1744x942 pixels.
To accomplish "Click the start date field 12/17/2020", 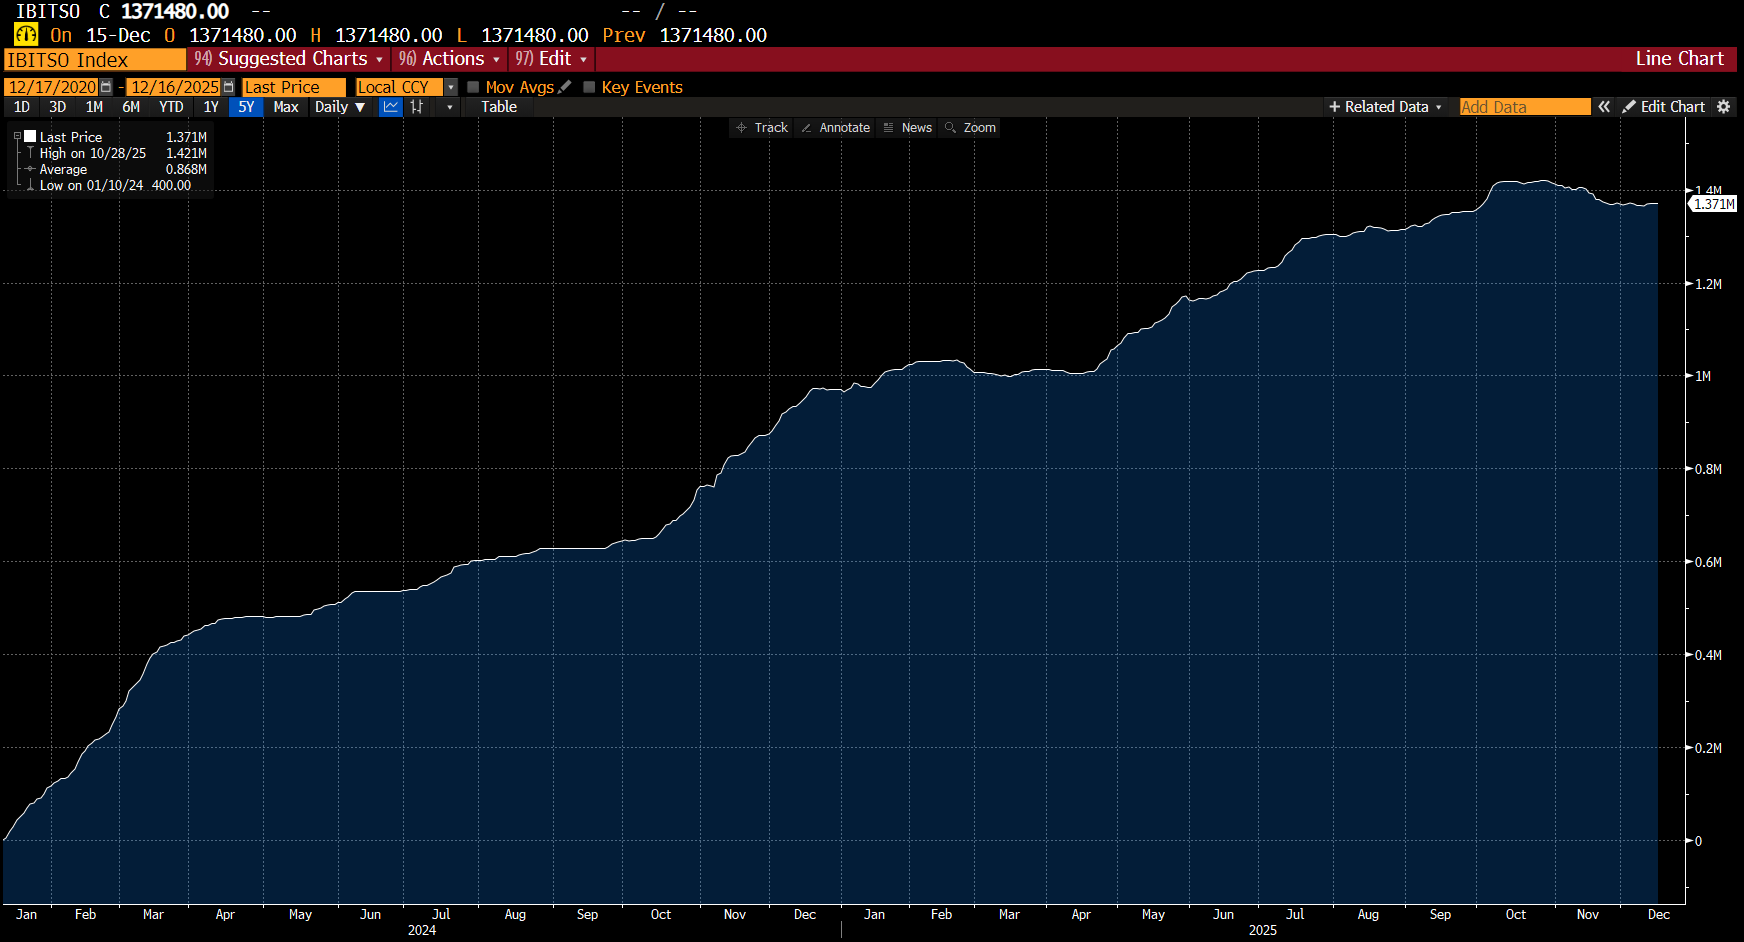I will (52, 88).
